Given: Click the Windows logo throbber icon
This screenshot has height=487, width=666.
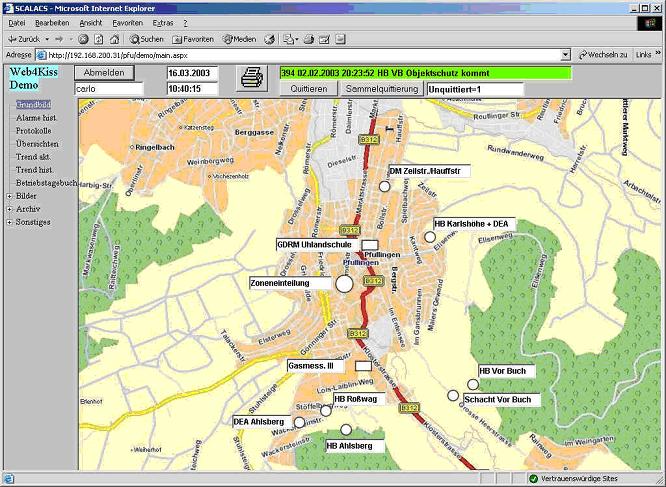Looking at the screenshot, I should pos(649,23).
